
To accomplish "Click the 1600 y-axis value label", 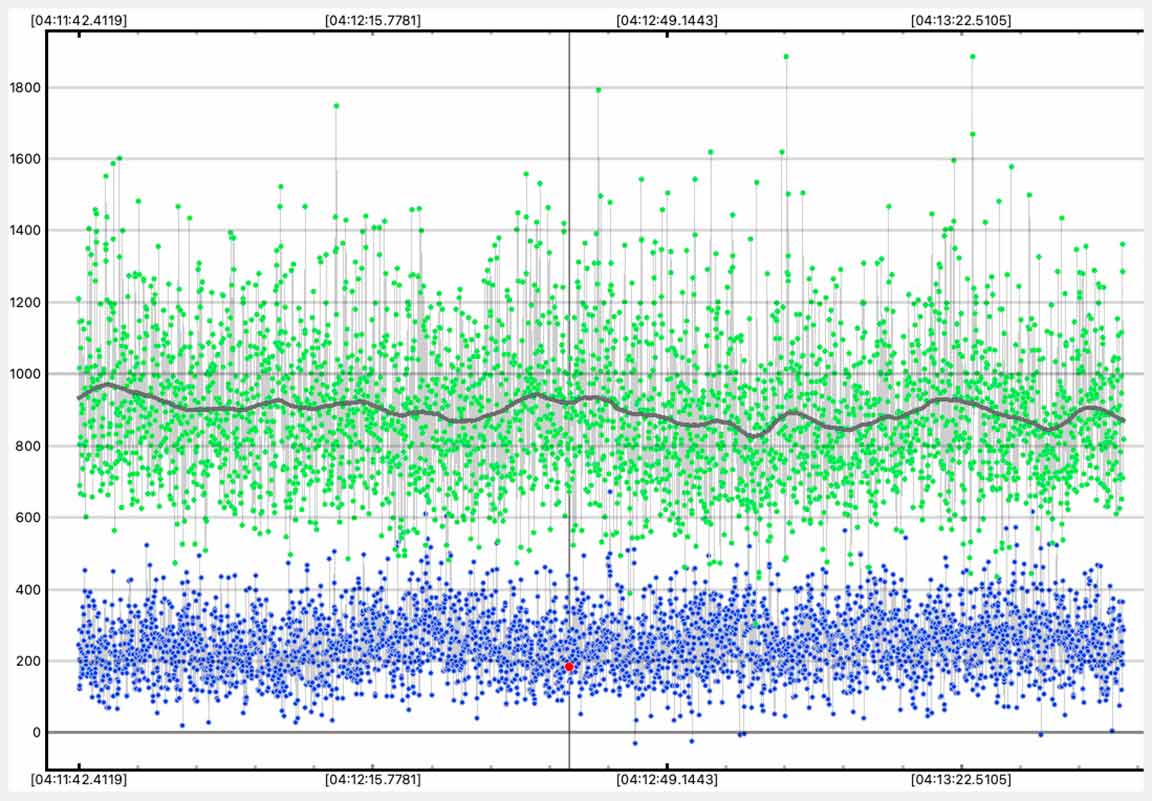I will [23, 159].
